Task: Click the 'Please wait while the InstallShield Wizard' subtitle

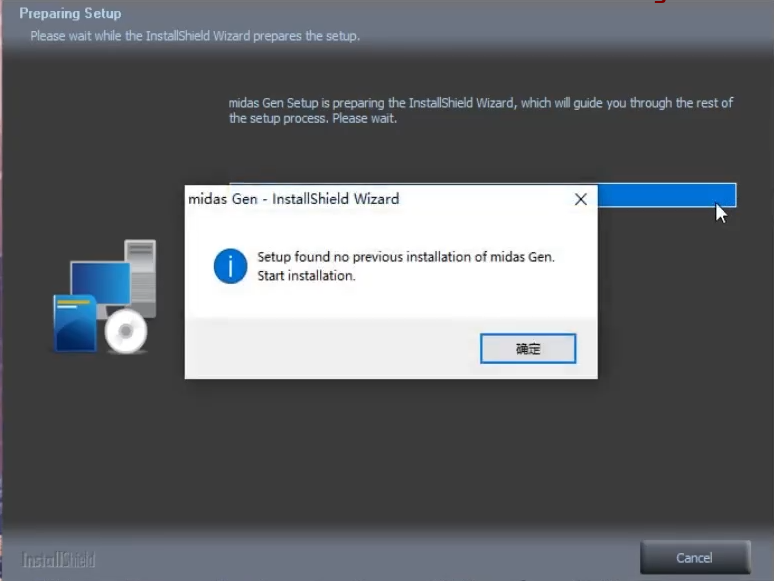Action: click(195, 36)
